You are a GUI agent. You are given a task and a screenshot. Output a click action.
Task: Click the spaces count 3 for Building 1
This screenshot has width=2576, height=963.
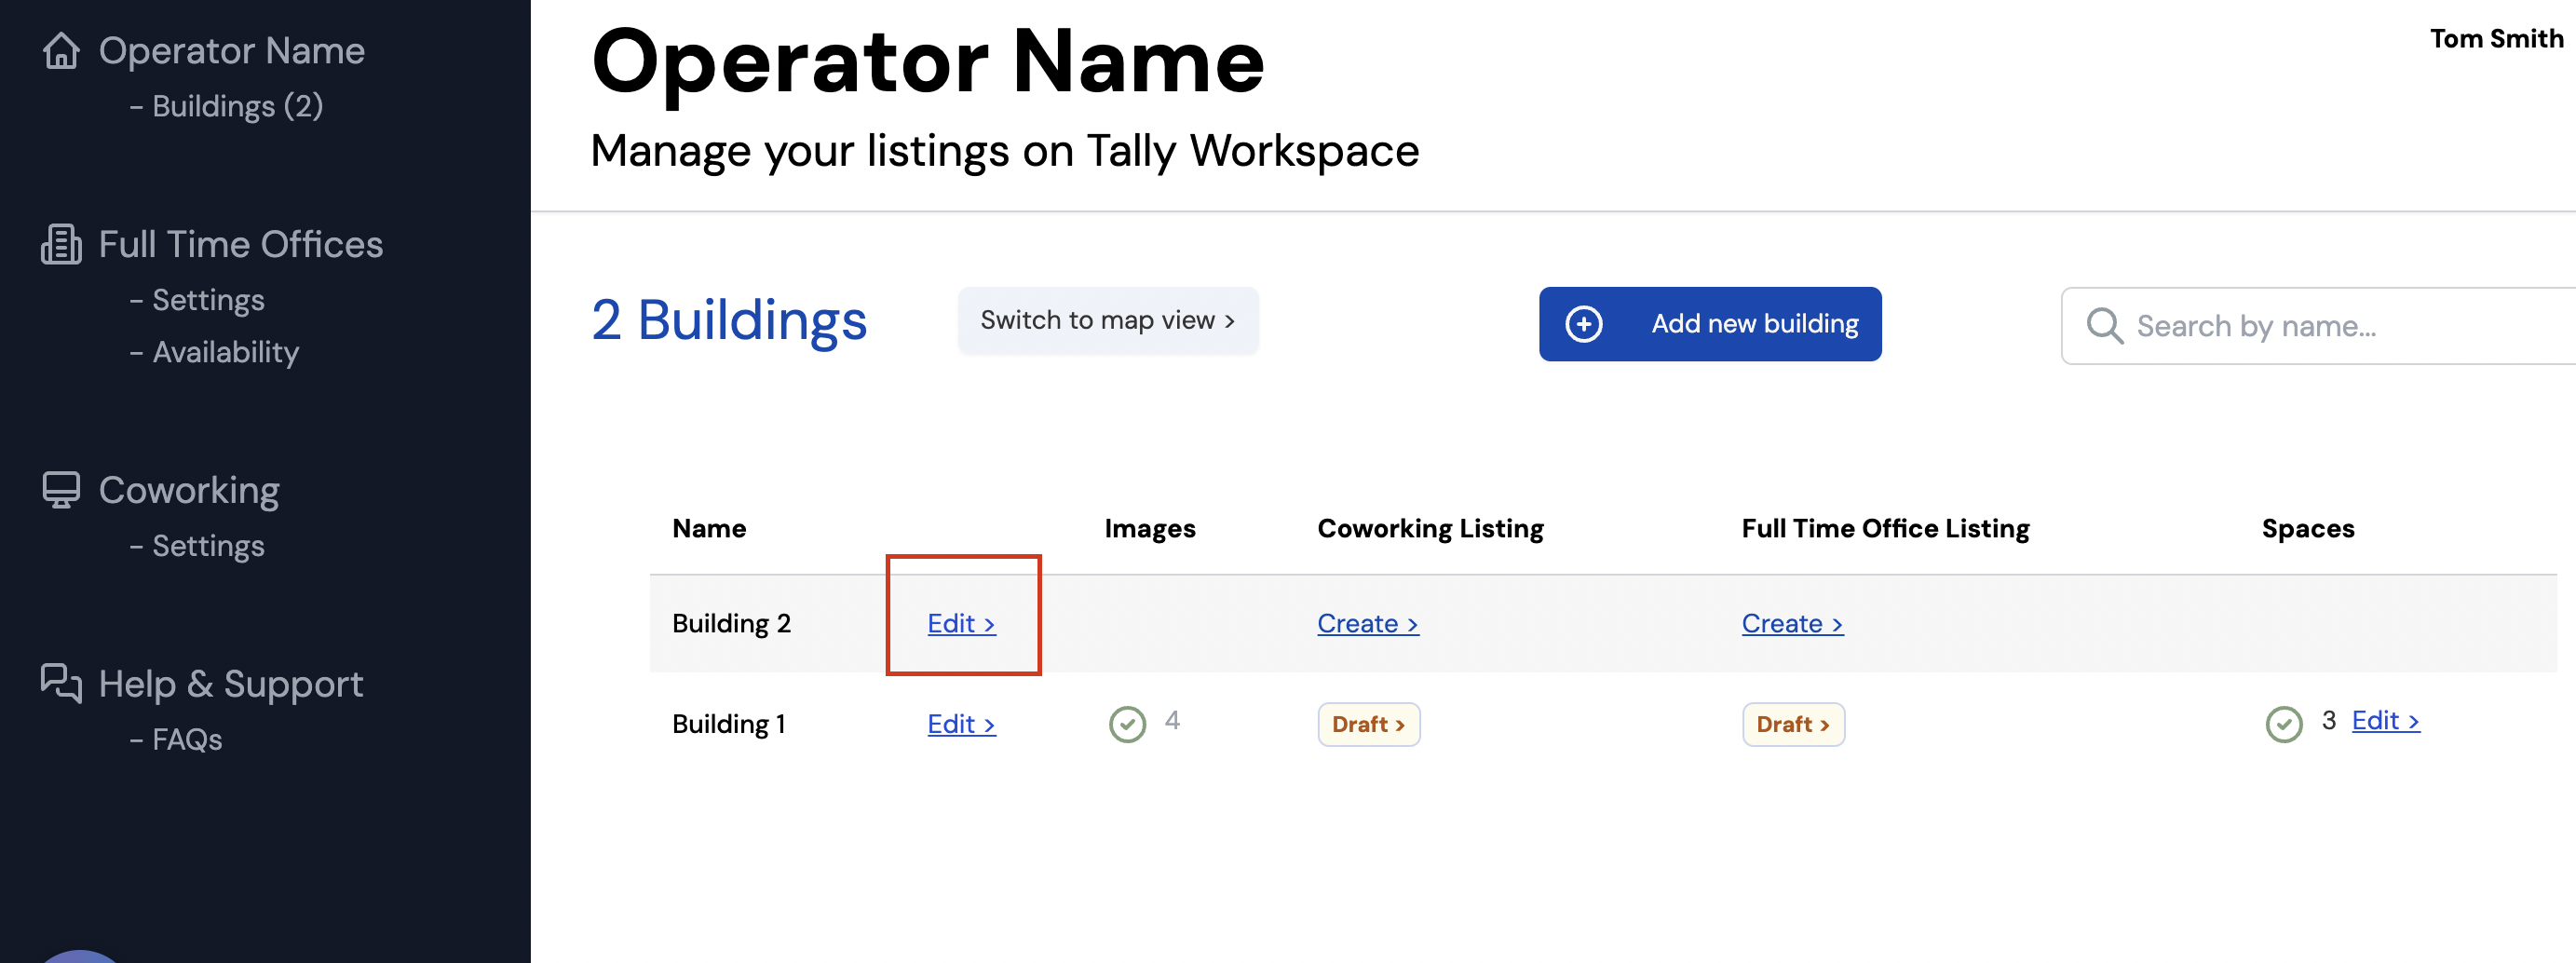coord(2329,721)
